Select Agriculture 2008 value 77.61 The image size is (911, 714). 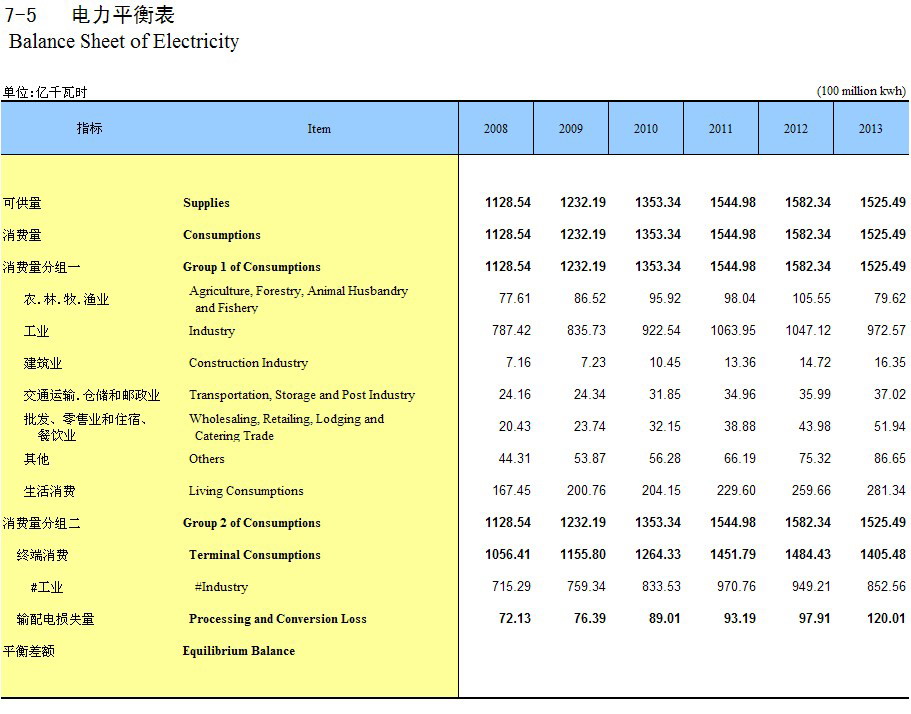(x=515, y=298)
